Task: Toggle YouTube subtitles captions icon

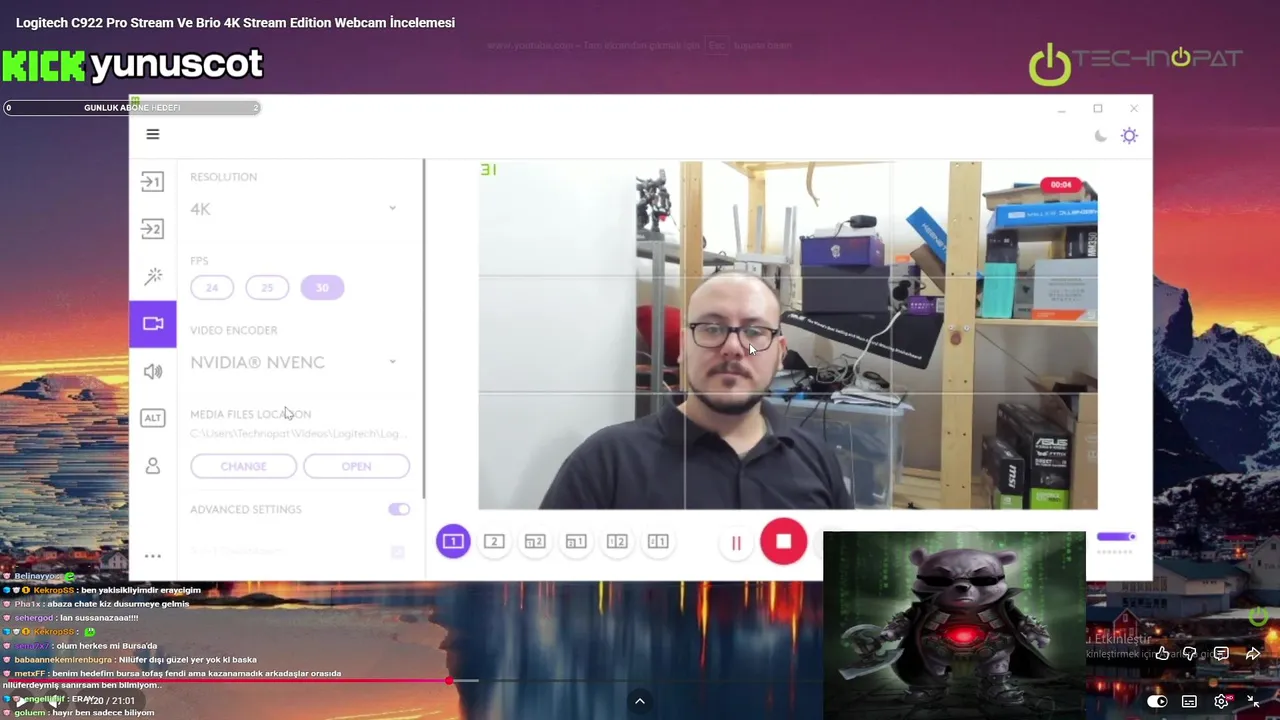Action: (1189, 701)
